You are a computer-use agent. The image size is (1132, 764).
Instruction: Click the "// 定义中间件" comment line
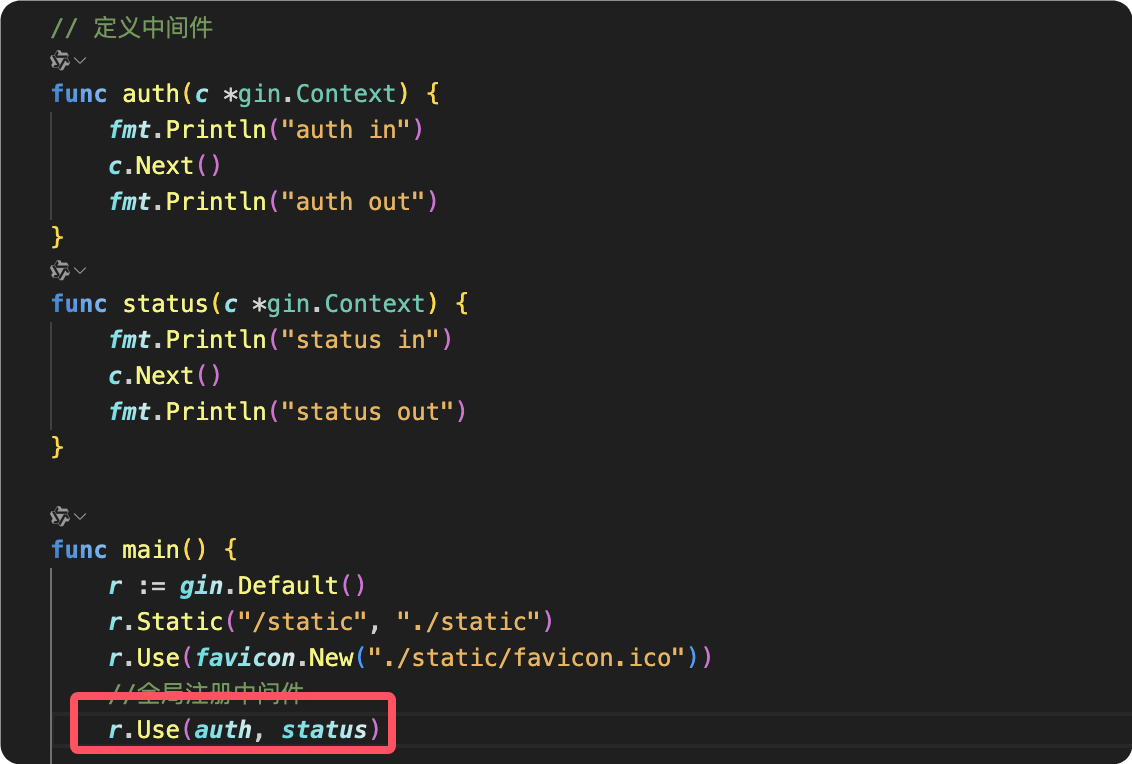pyautogui.click(x=131, y=28)
